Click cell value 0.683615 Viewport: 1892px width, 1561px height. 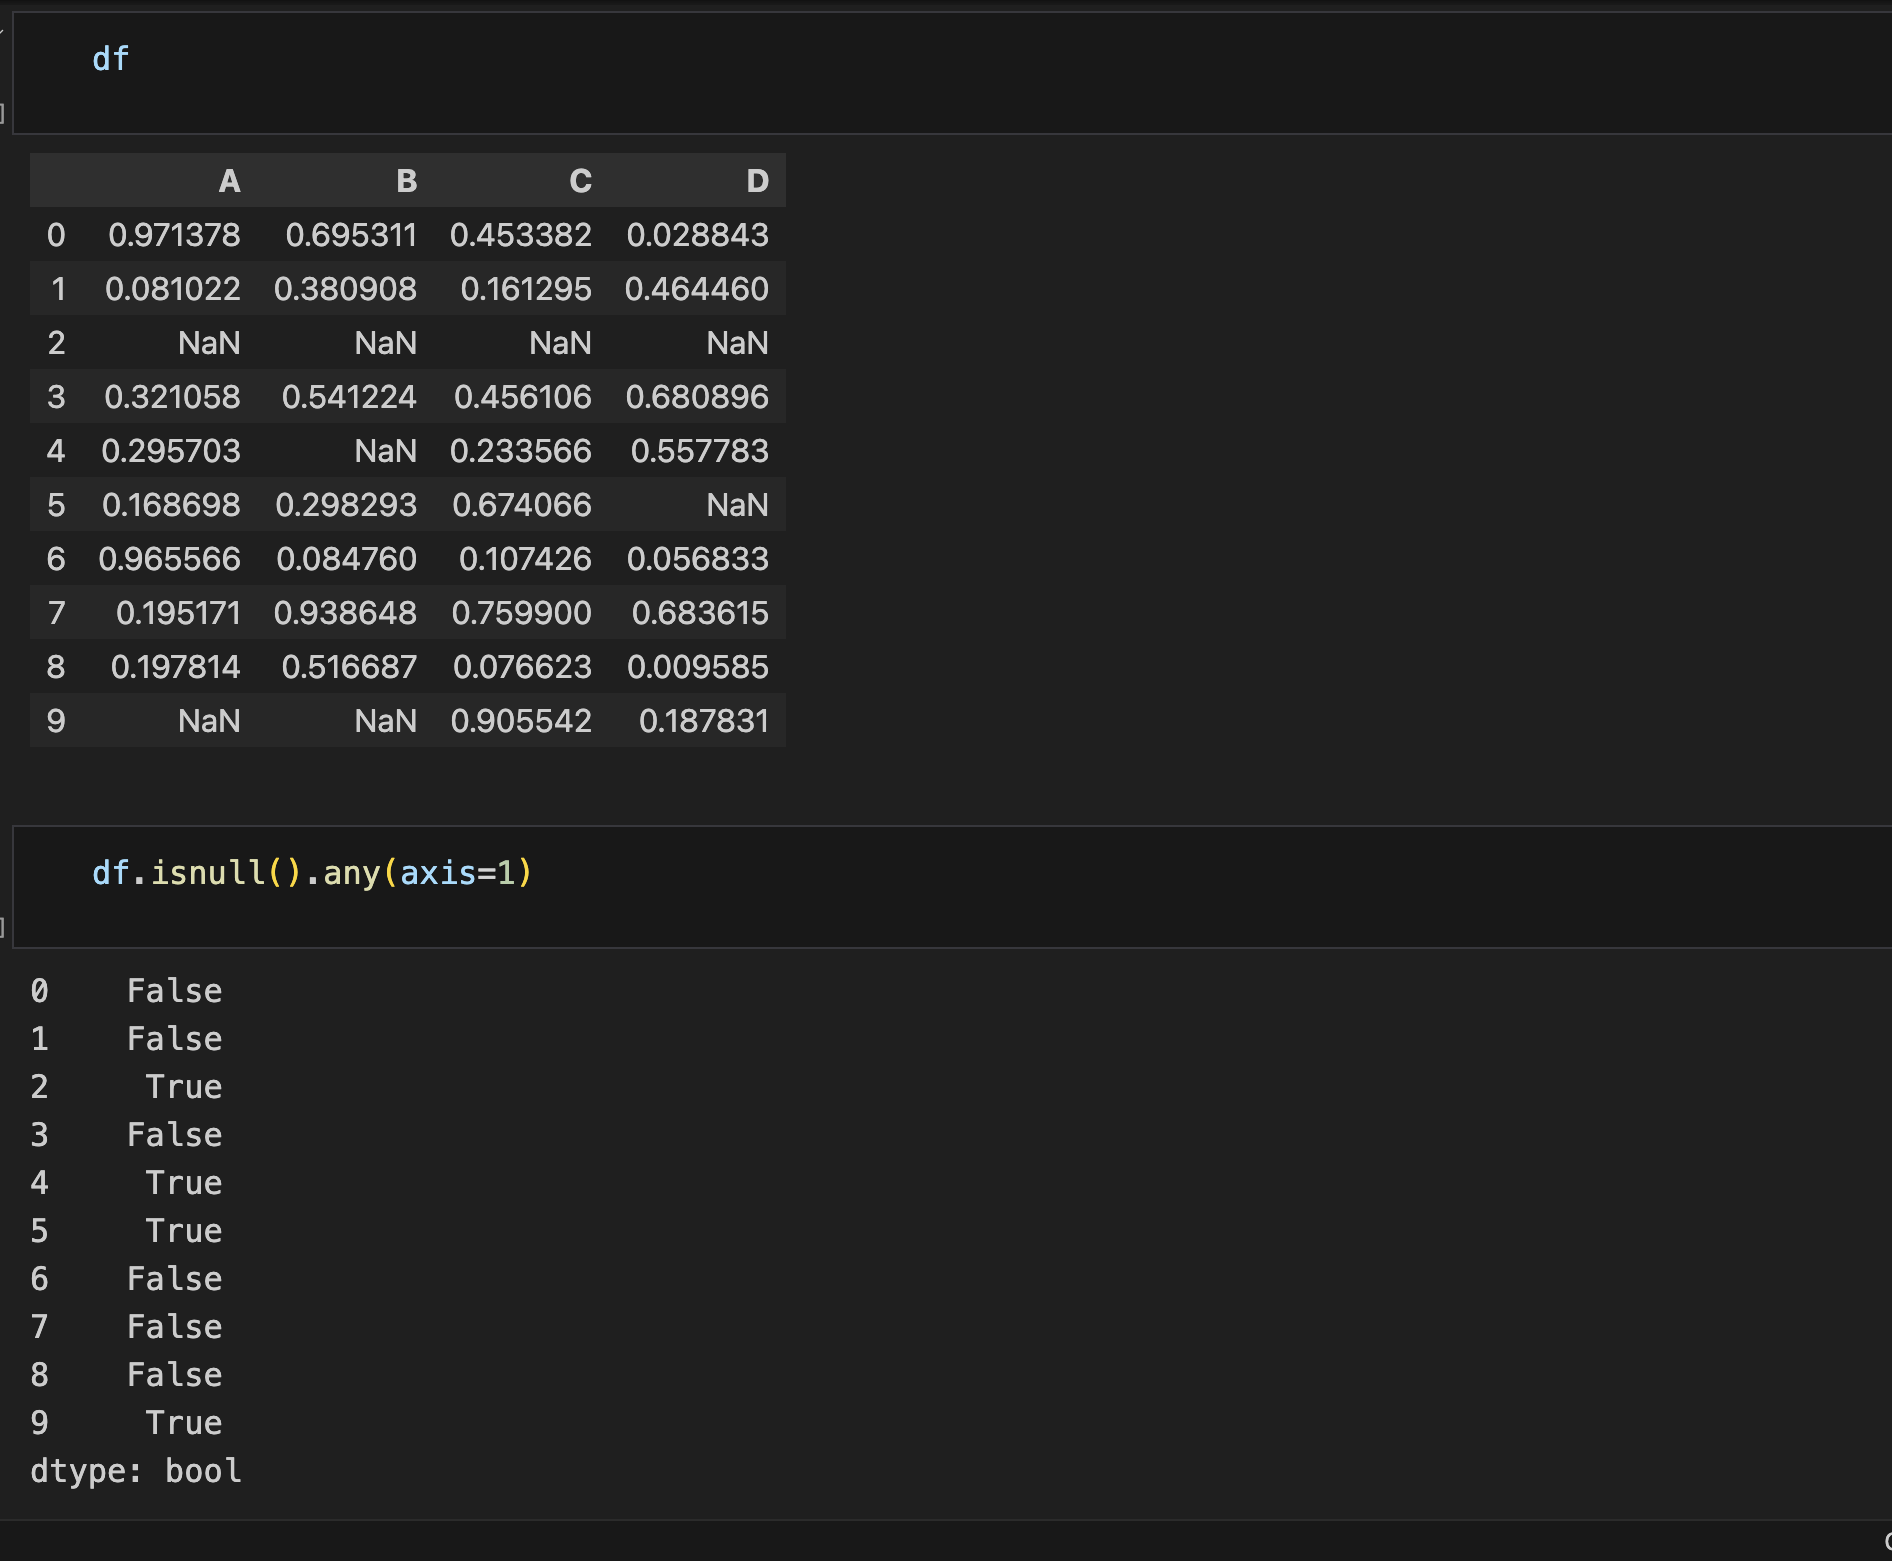pos(700,613)
